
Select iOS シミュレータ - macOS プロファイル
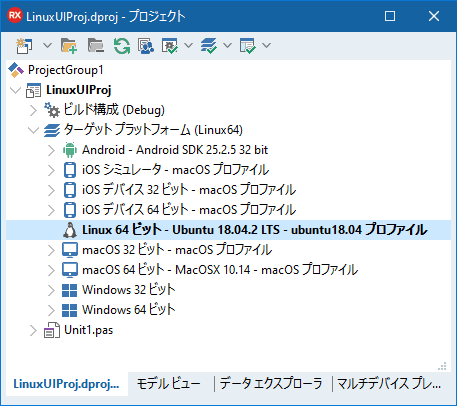[x=175, y=170]
